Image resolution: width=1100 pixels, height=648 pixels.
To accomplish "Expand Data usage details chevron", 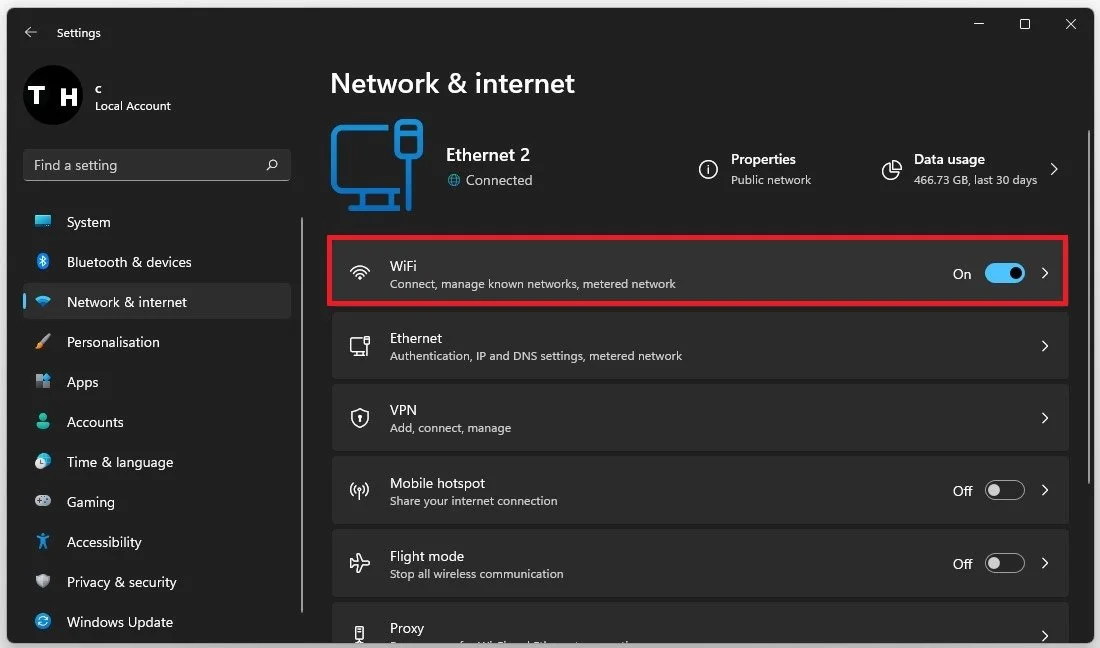I will click(1054, 169).
